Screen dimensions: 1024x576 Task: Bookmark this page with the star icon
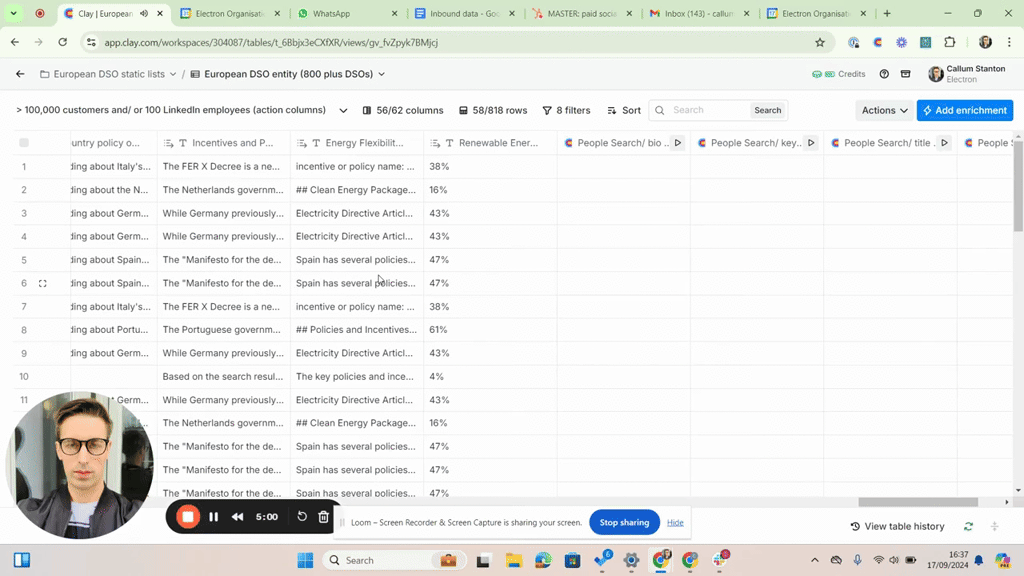820,43
